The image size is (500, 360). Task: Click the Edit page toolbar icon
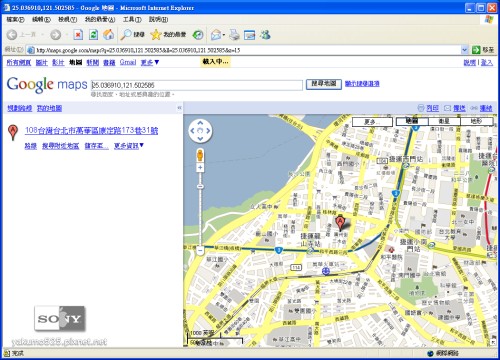(x=249, y=35)
